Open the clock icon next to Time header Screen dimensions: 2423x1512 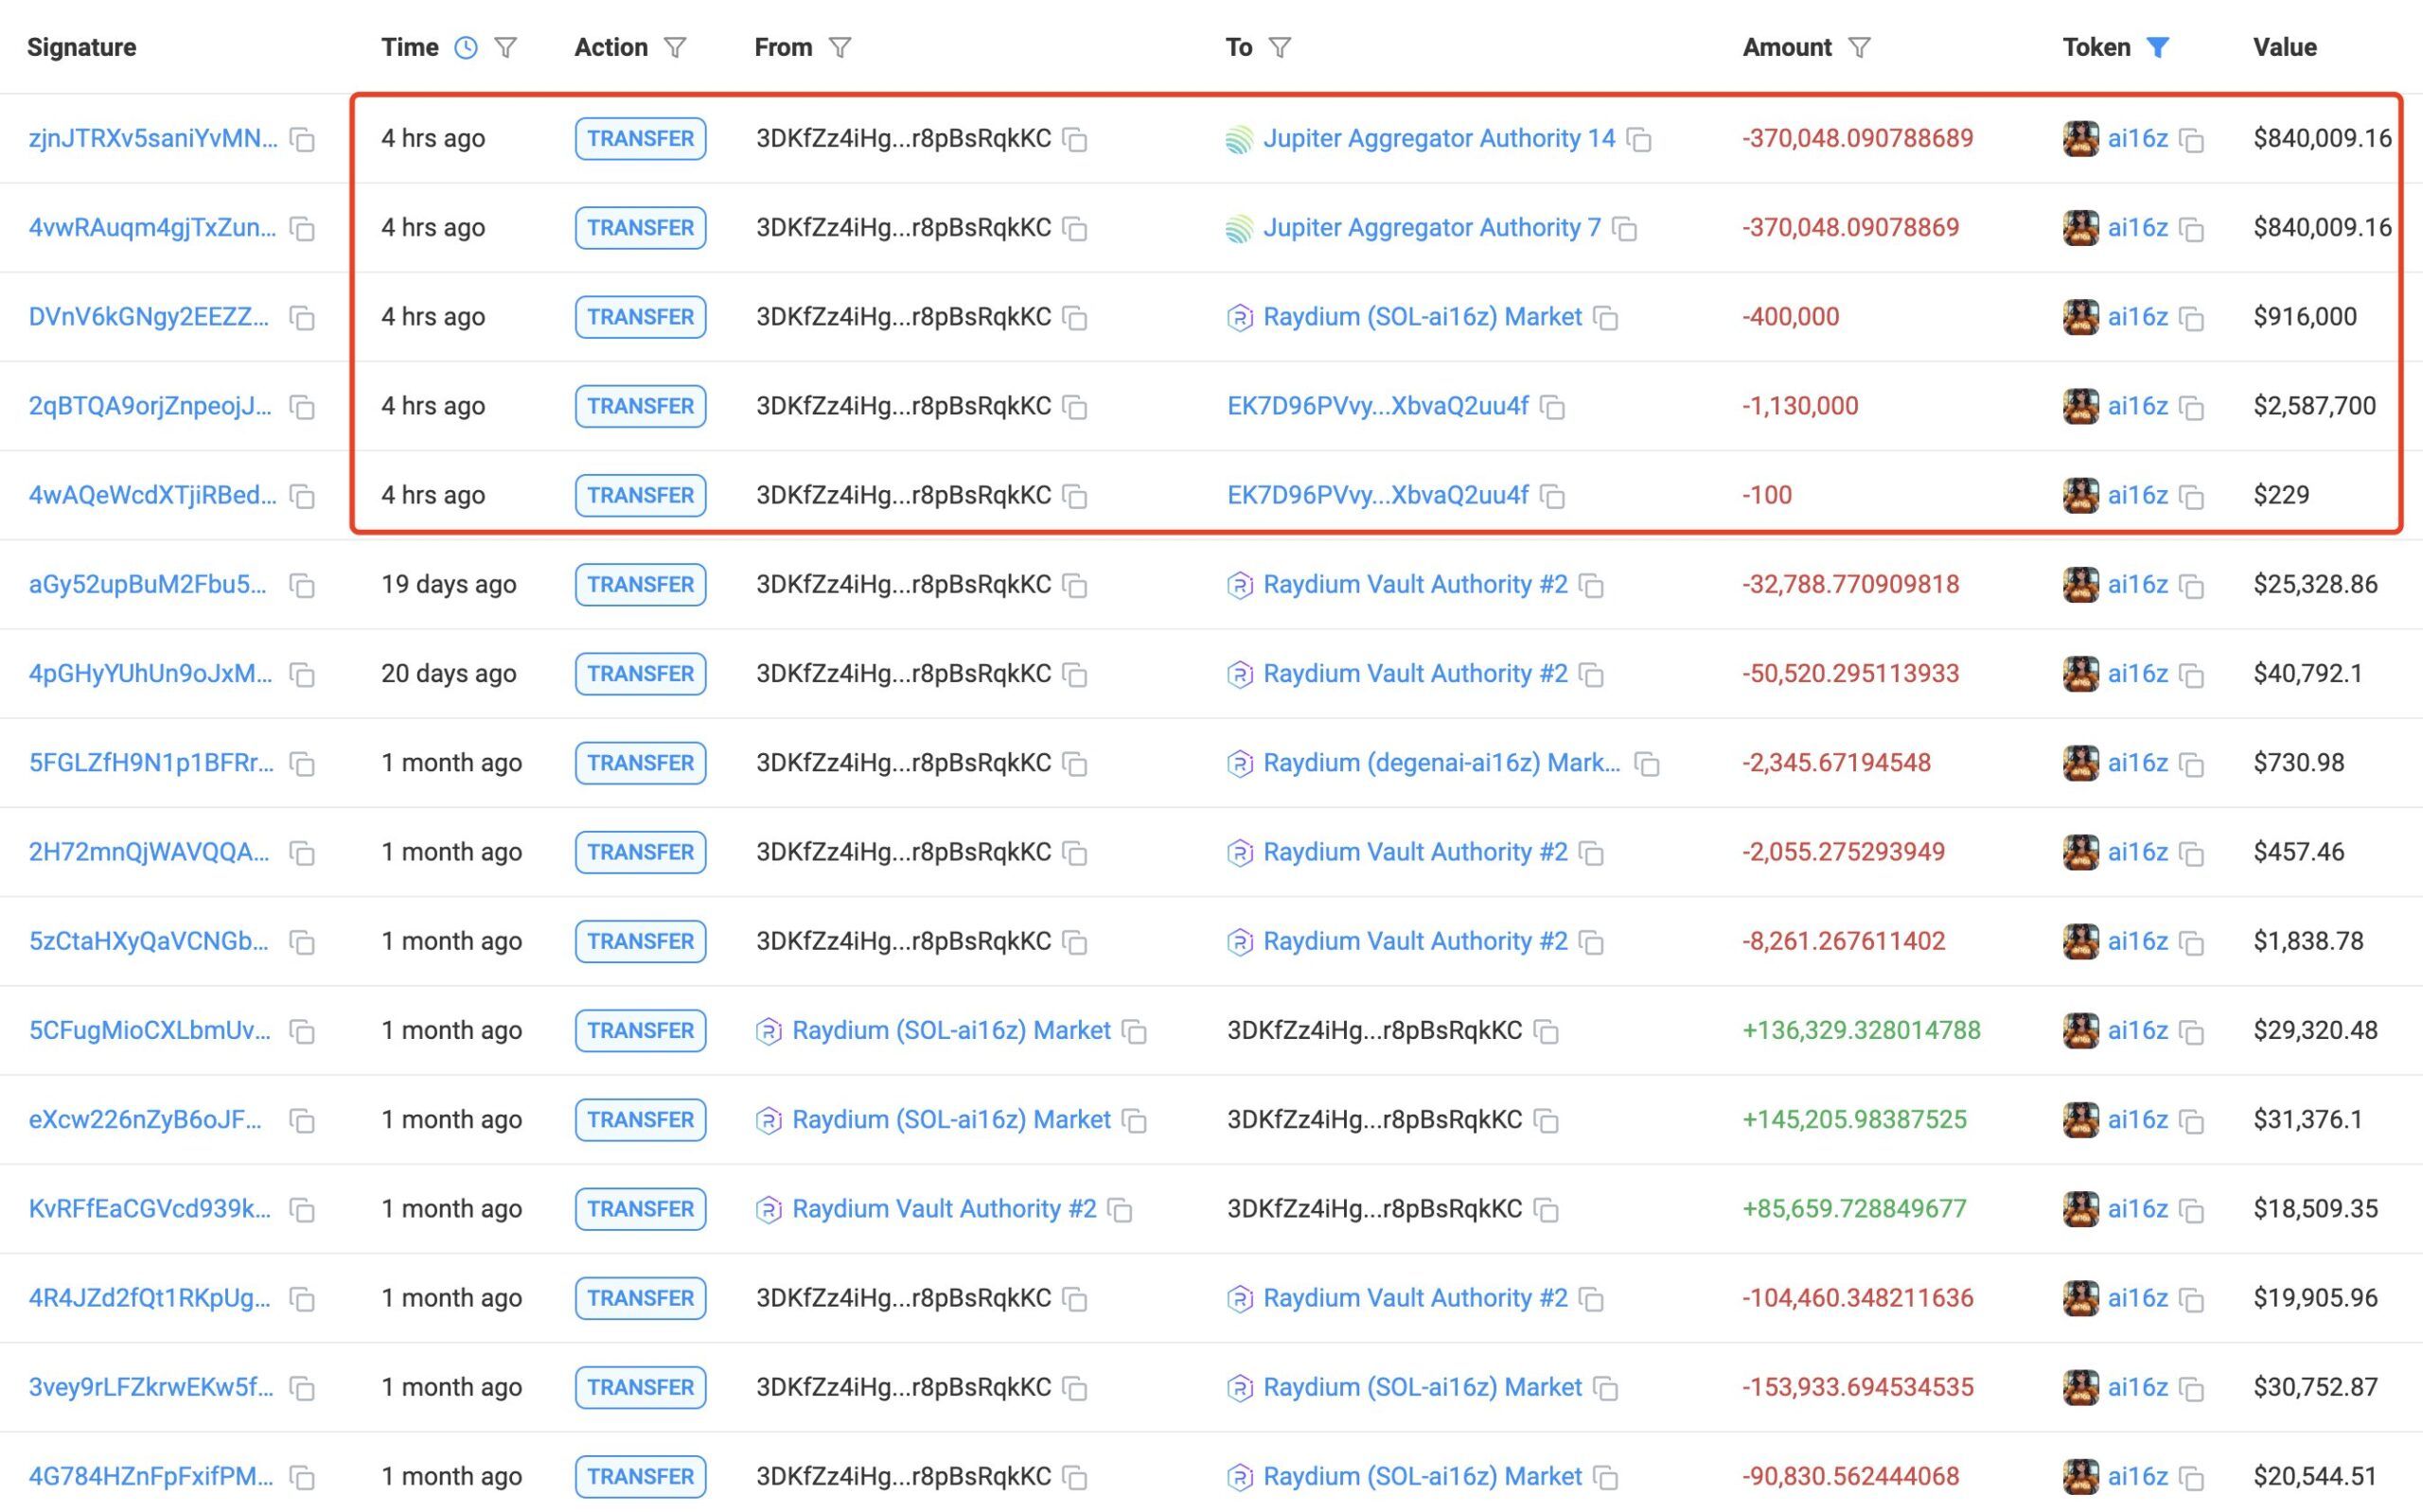[x=466, y=47]
